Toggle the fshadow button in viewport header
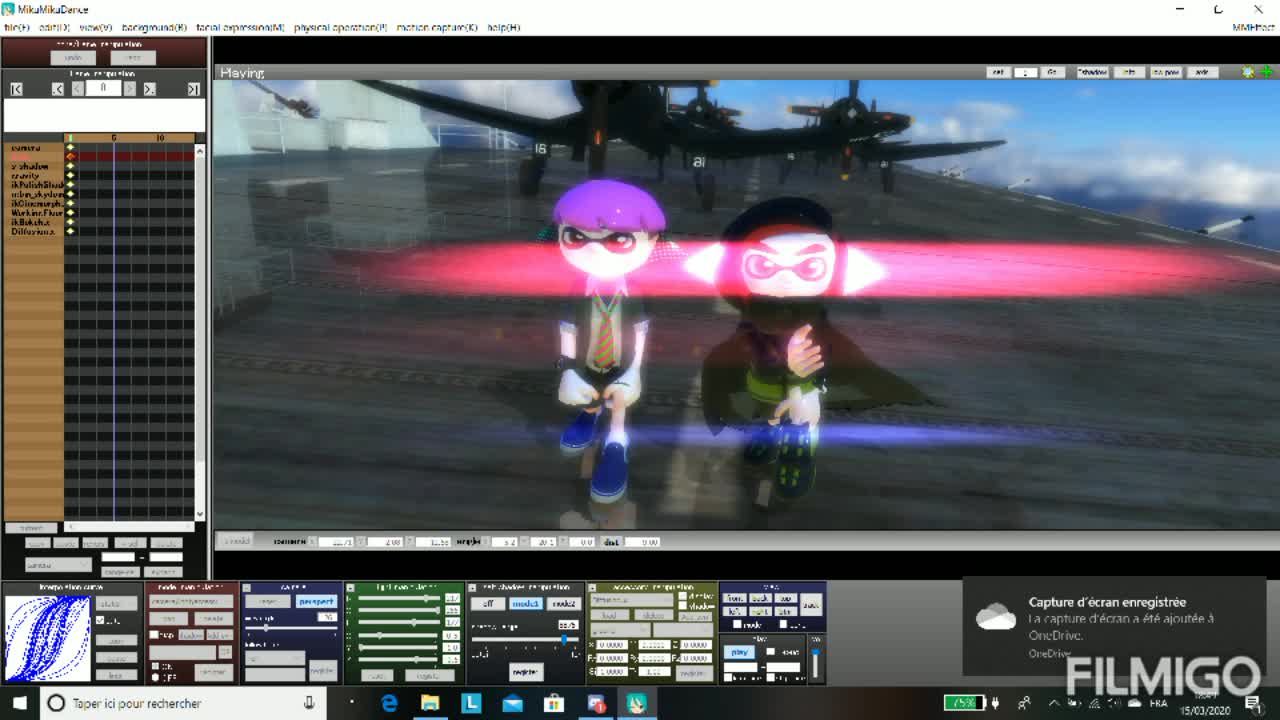 point(1091,72)
